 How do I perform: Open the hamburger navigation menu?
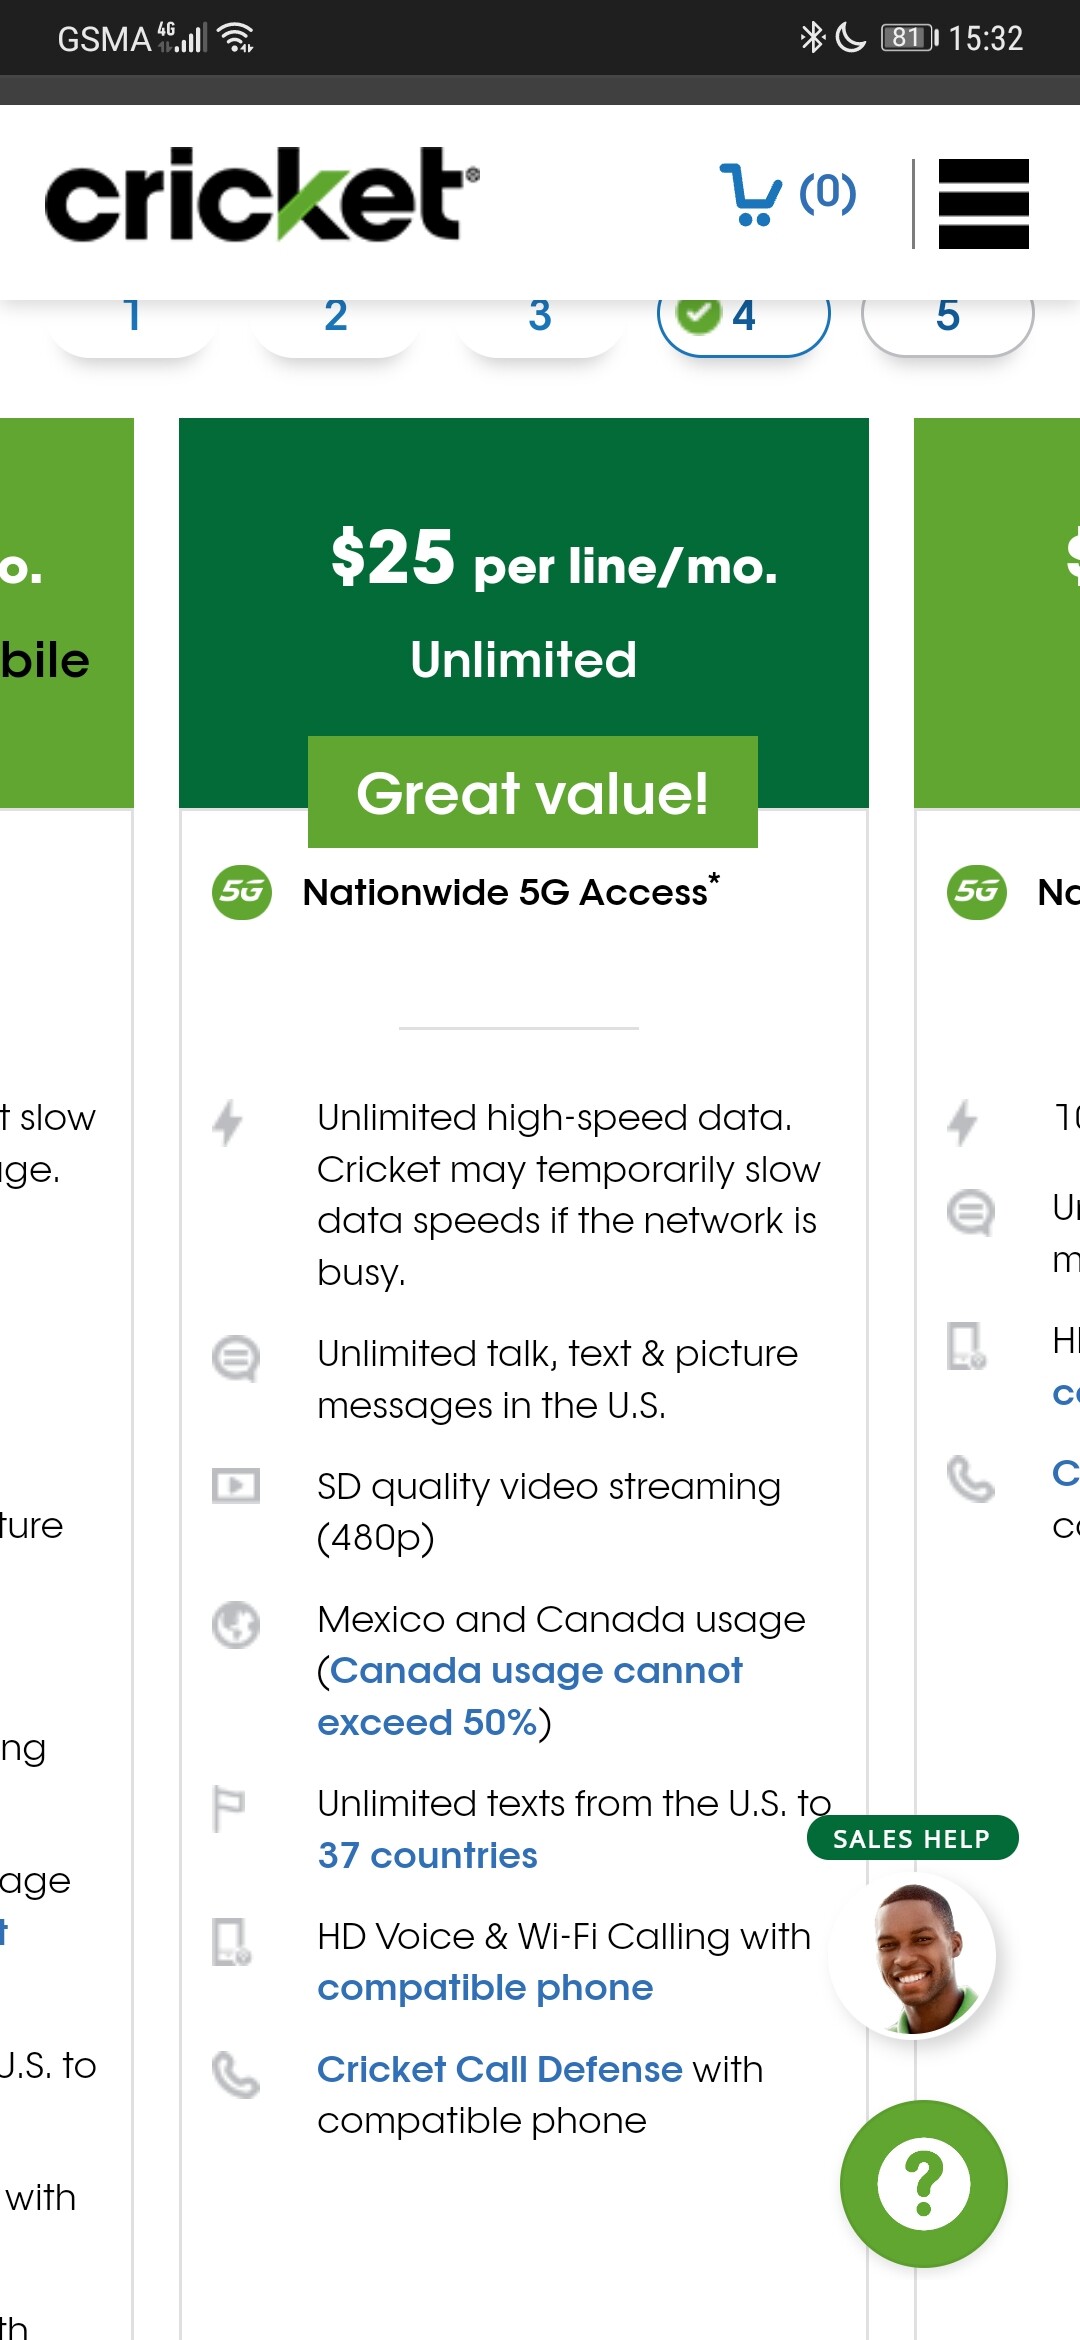coord(983,203)
